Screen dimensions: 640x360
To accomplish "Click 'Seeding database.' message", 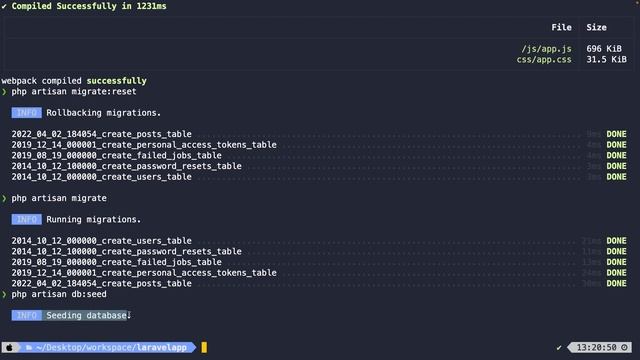I will click(89, 315).
